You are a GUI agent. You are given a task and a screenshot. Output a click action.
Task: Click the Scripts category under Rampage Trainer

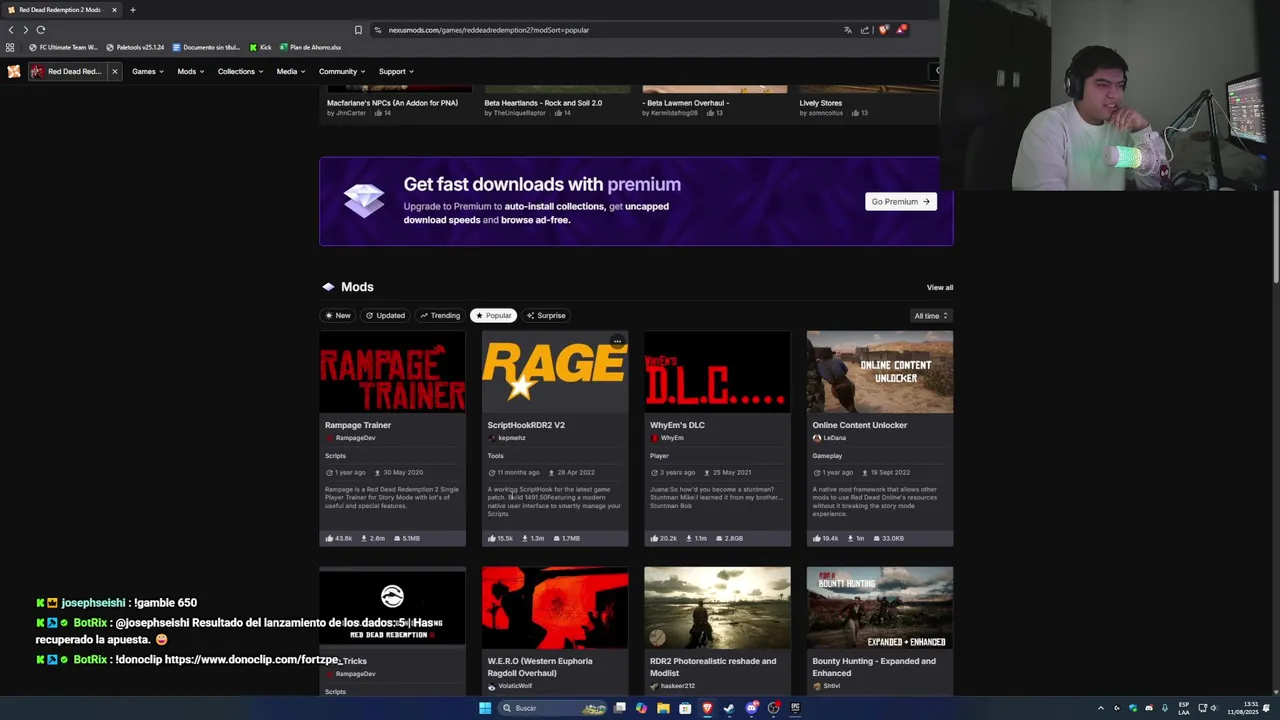click(335, 456)
